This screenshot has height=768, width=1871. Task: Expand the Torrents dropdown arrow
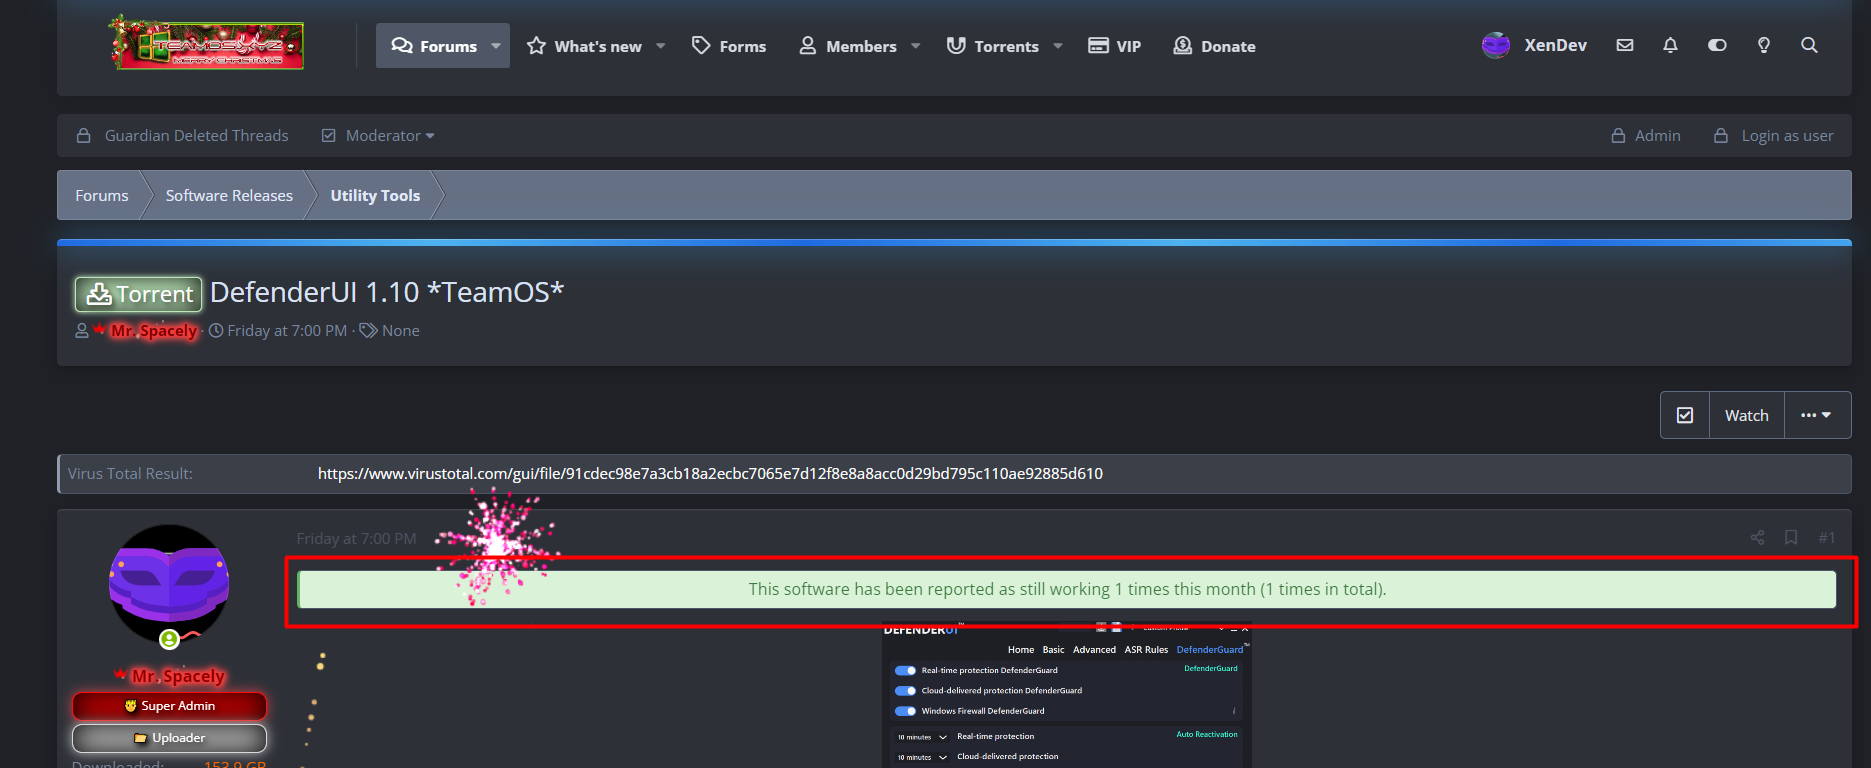pos(1058,46)
